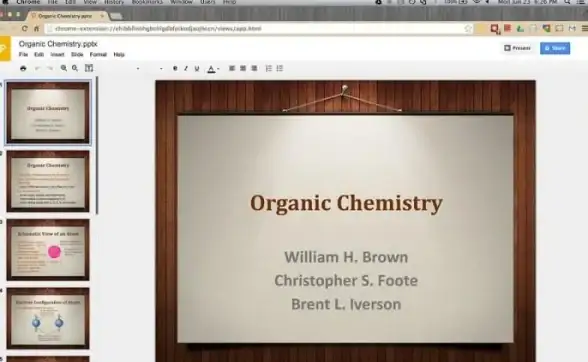The height and width of the screenshot is (362, 588).
Task: Click the zoom out magnifier icon
Action: tap(75, 68)
